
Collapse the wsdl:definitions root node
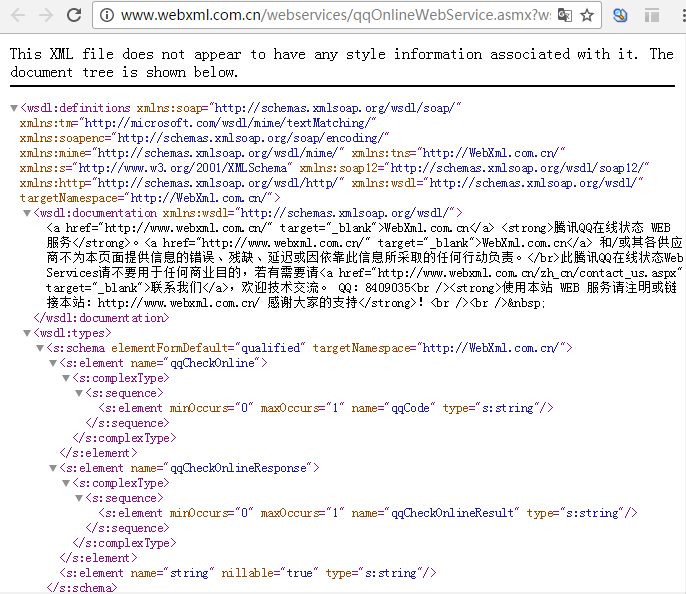(14, 108)
